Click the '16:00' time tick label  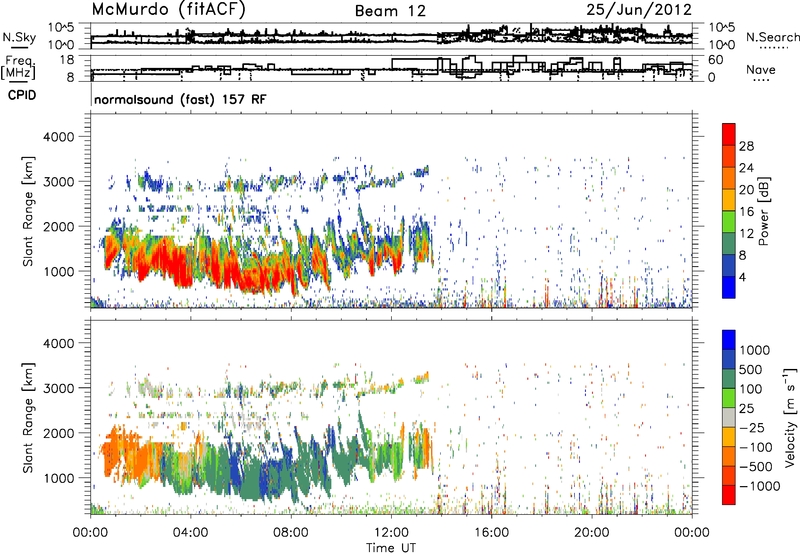click(491, 533)
